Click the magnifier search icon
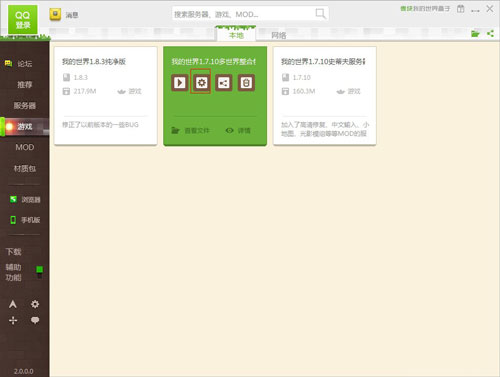Viewport: 500px width, 377px height. pyautogui.click(x=320, y=14)
